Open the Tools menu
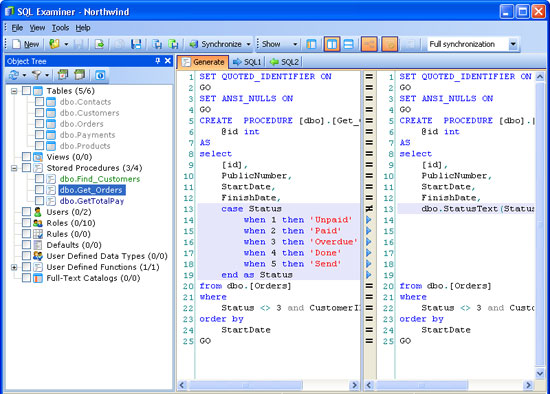The width and height of the screenshot is (550, 394). (x=60, y=28)
